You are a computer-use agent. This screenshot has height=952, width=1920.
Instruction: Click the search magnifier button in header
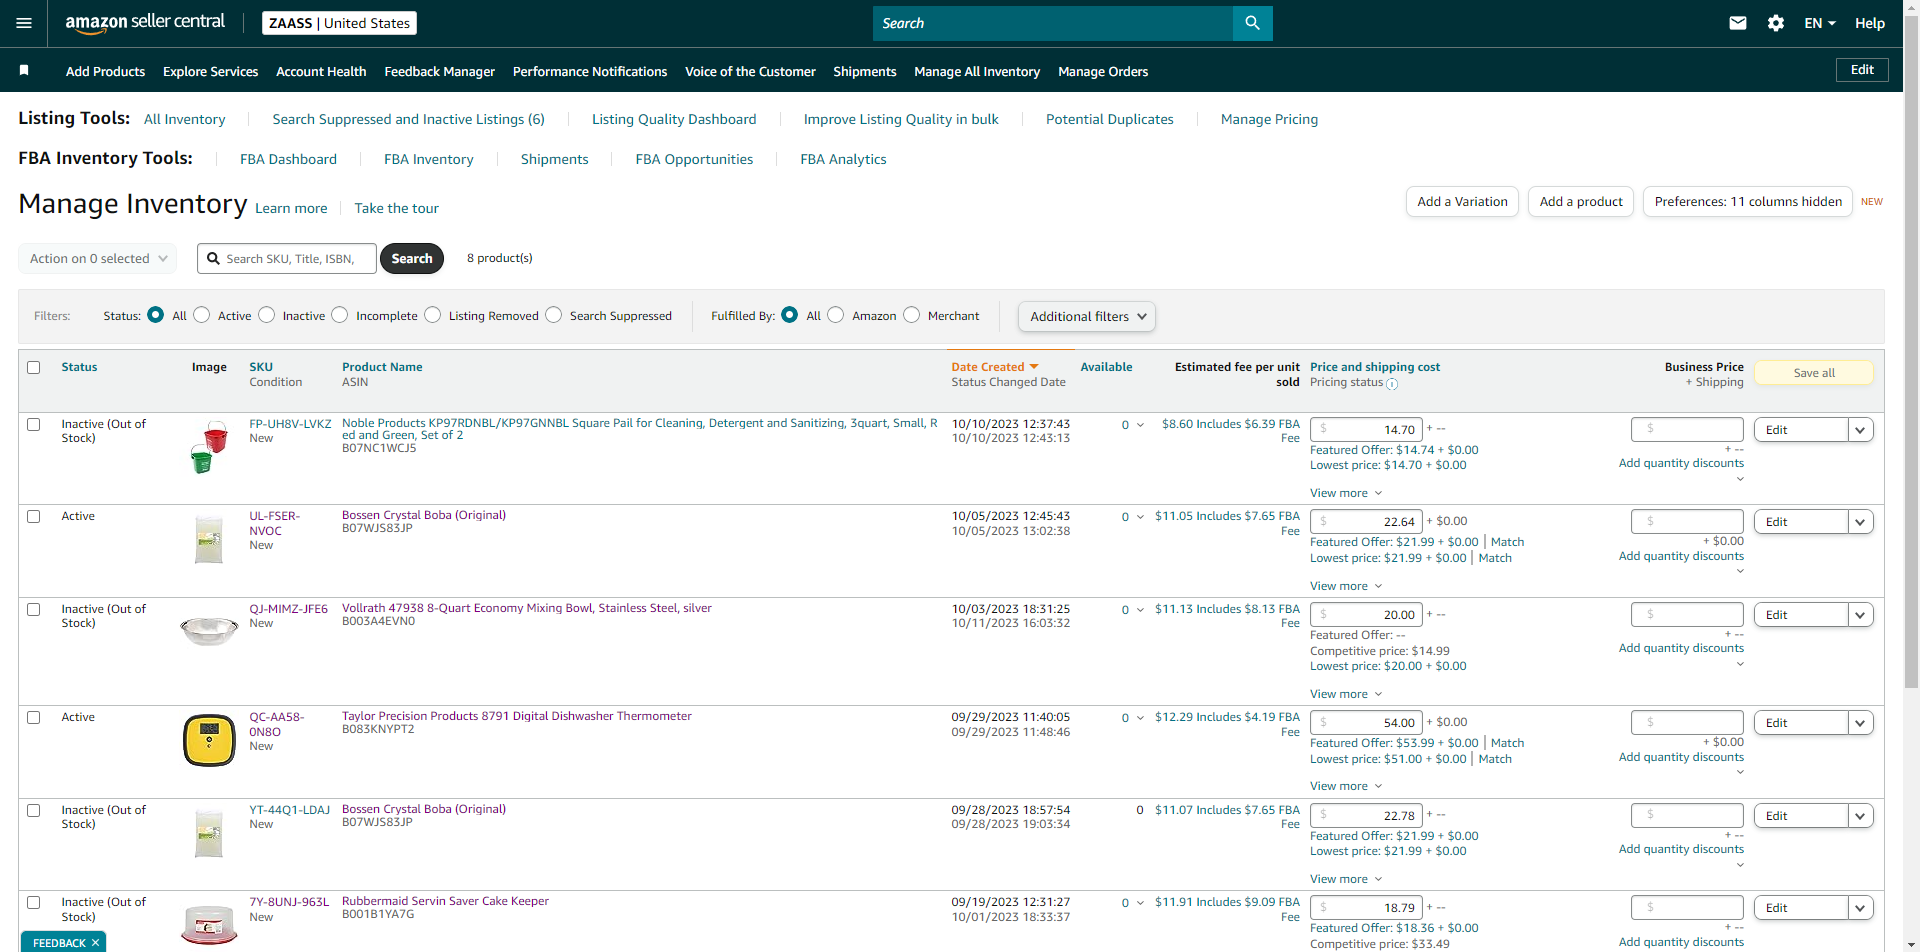1252,23
